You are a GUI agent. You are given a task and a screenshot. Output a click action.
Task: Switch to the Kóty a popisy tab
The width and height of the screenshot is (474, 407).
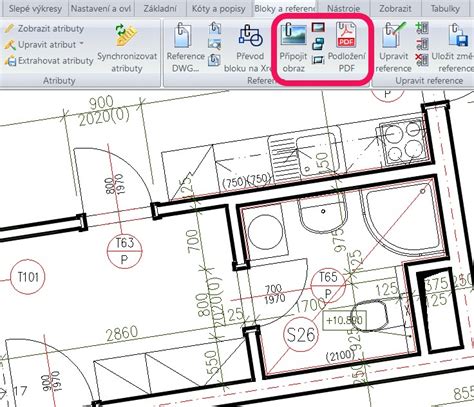pyautogui.click(x=219, y=9)
